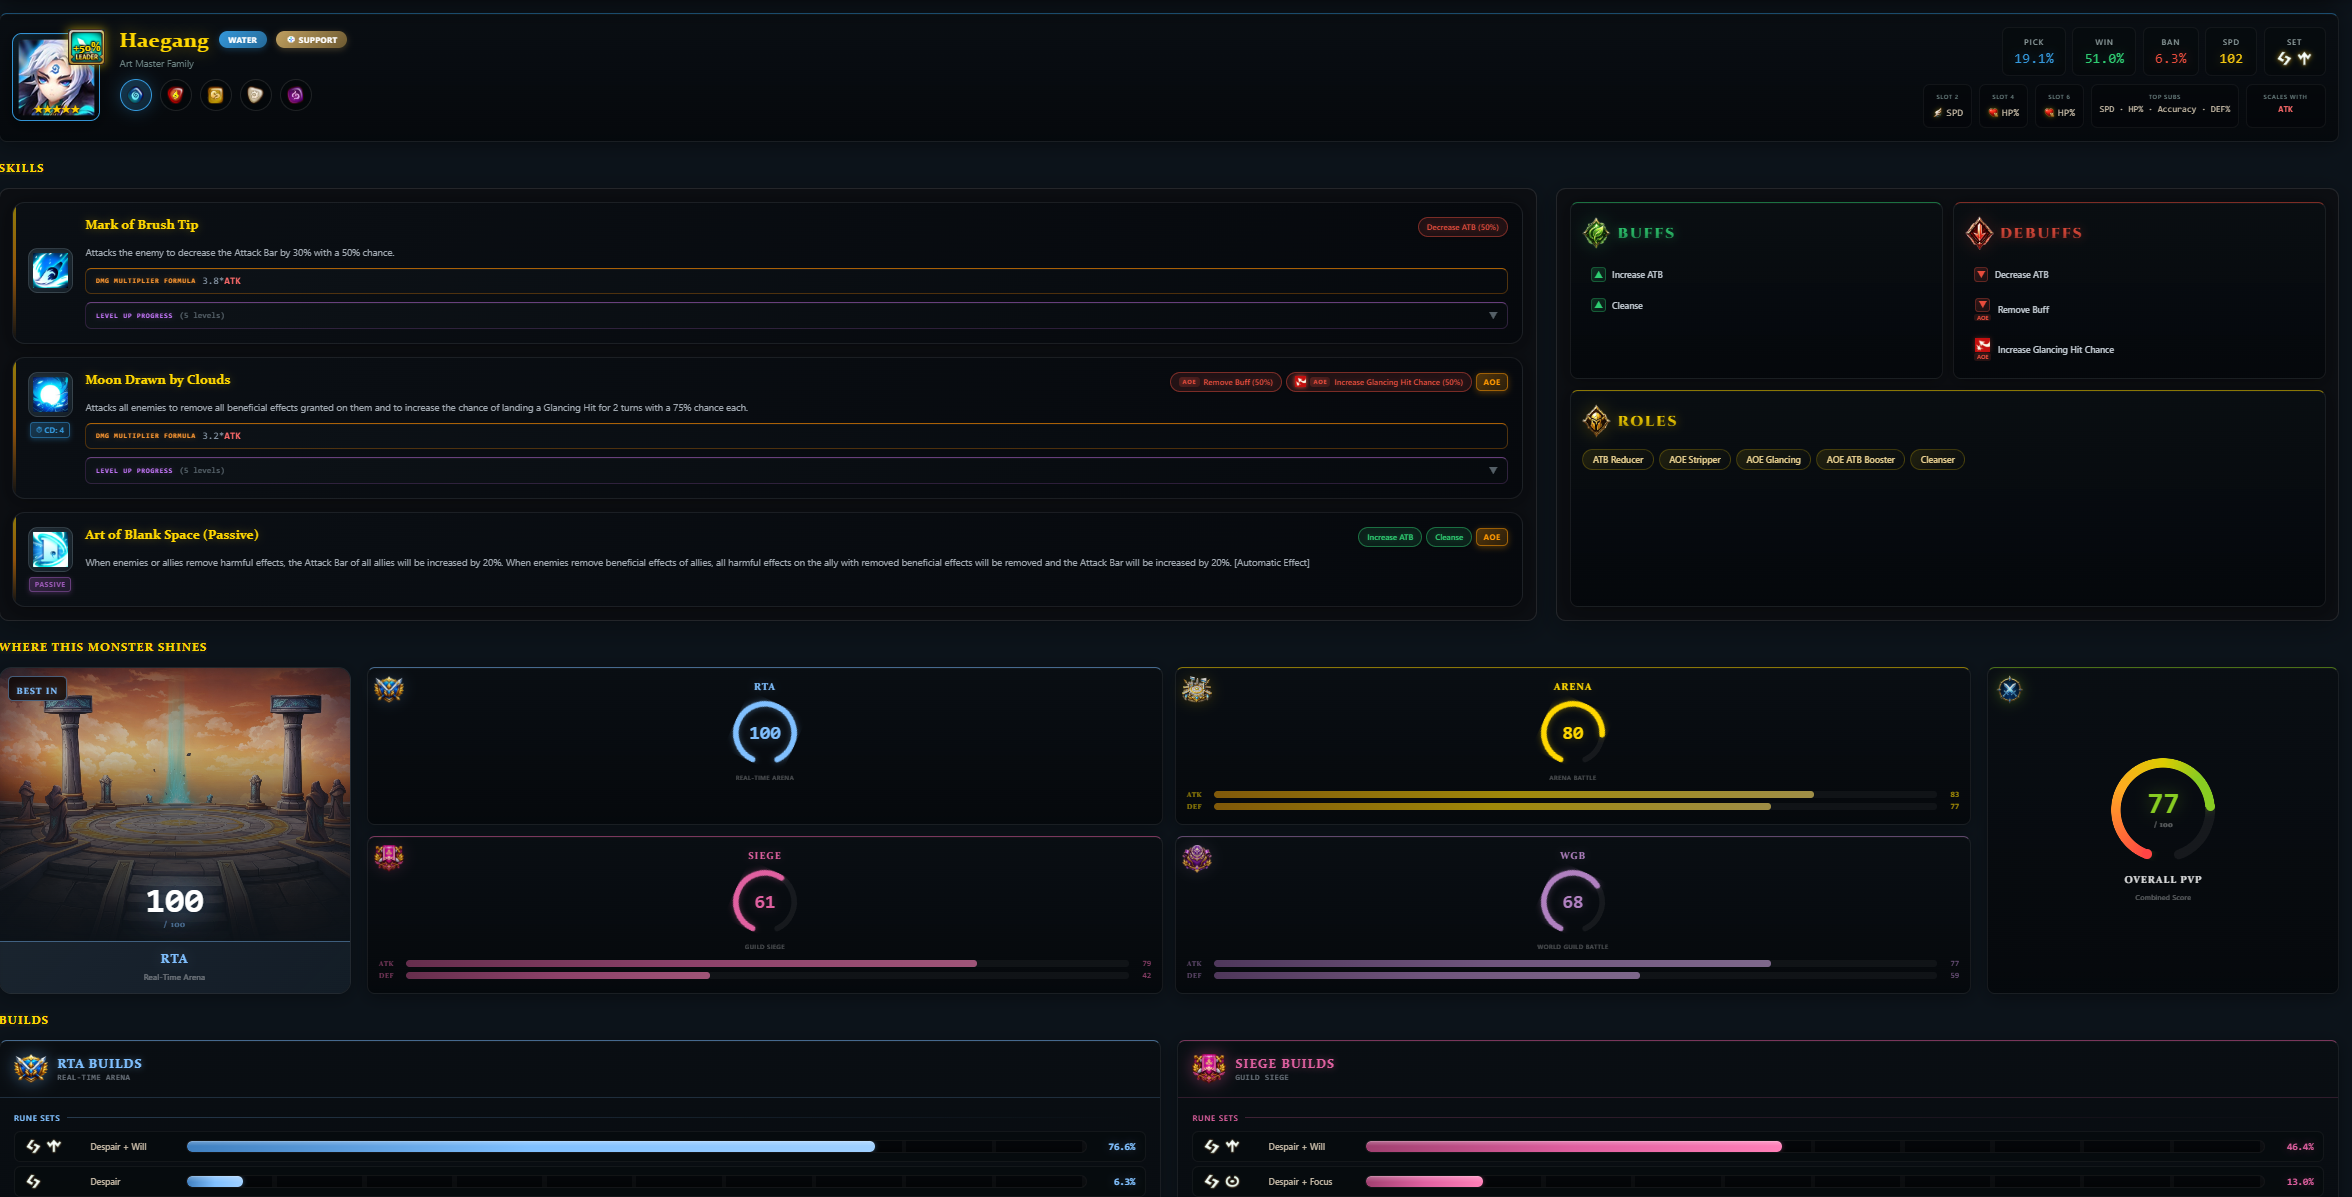This screenshot has width=2352, height=1197.
Task: Click the Pick rate 19.1% stat card
Action: tap(2034, 52)
